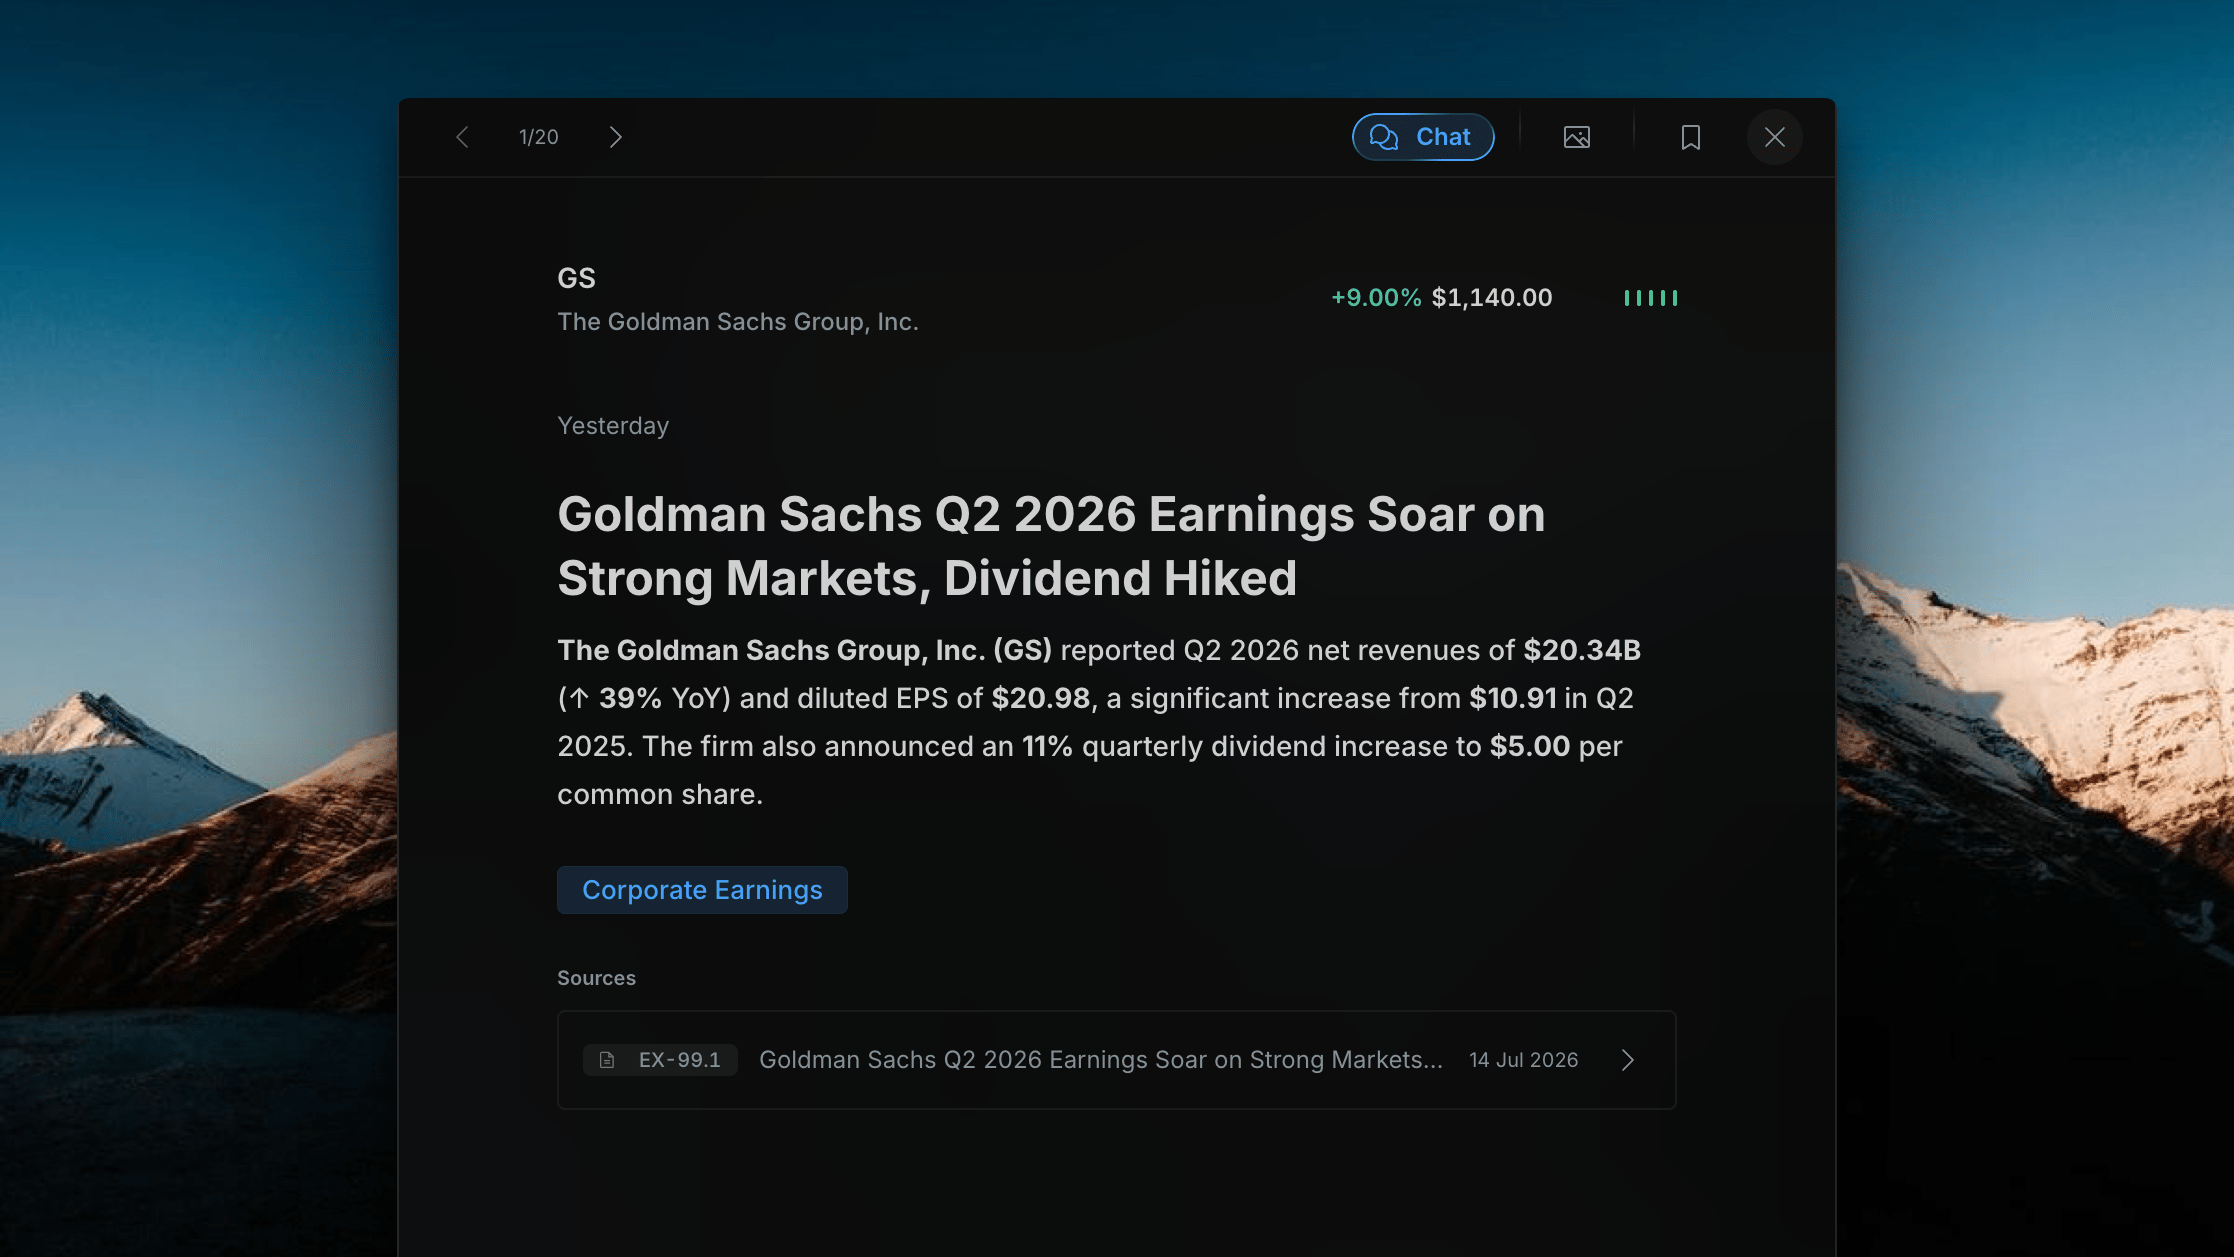The image size is (2234, 1257).
Task: Go to the previous story arrow
Action: [x=462, y=137]
